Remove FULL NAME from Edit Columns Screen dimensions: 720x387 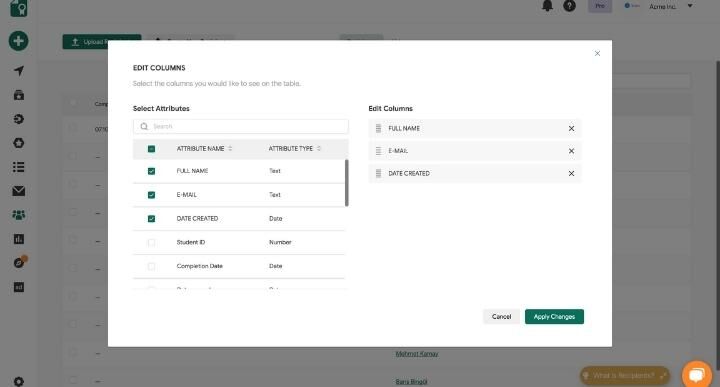tap(571, 129)
